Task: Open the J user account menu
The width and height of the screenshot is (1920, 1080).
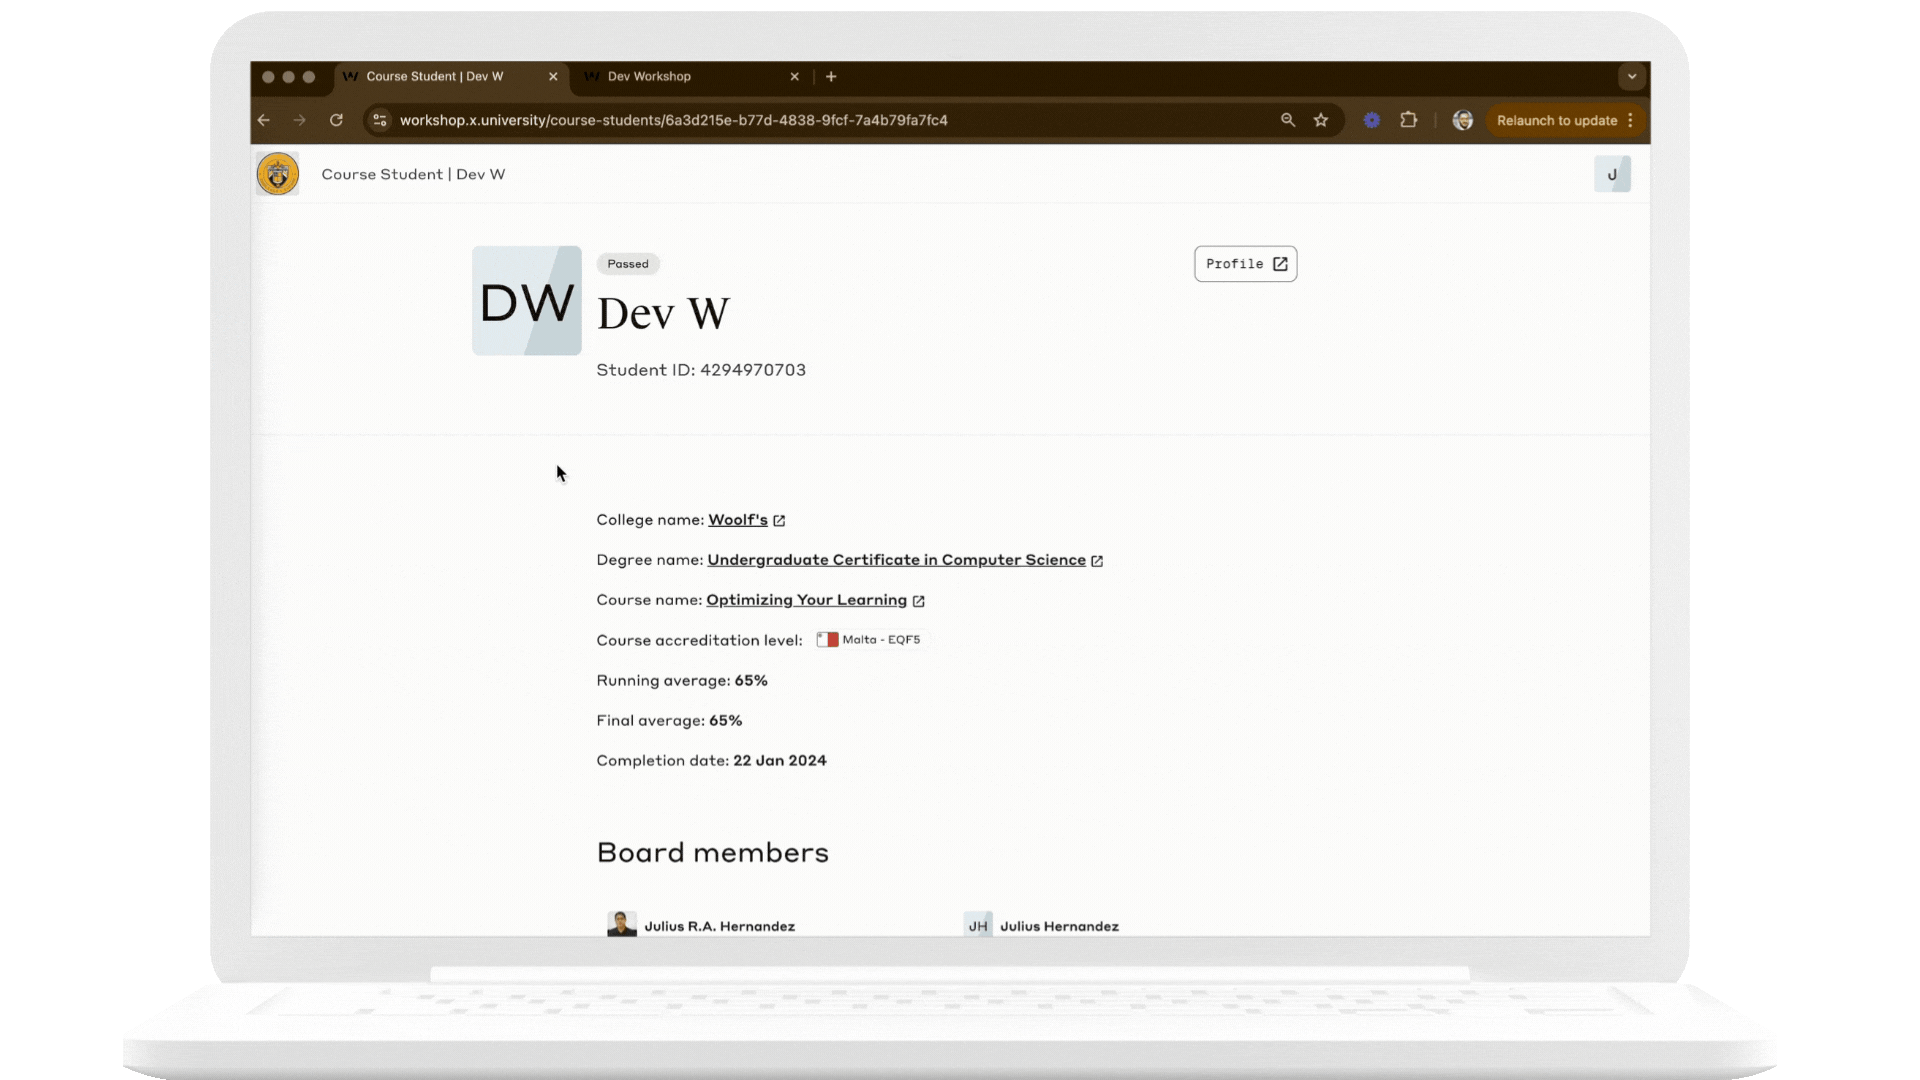Action: pyautogui.click(x=1612, y=174)
